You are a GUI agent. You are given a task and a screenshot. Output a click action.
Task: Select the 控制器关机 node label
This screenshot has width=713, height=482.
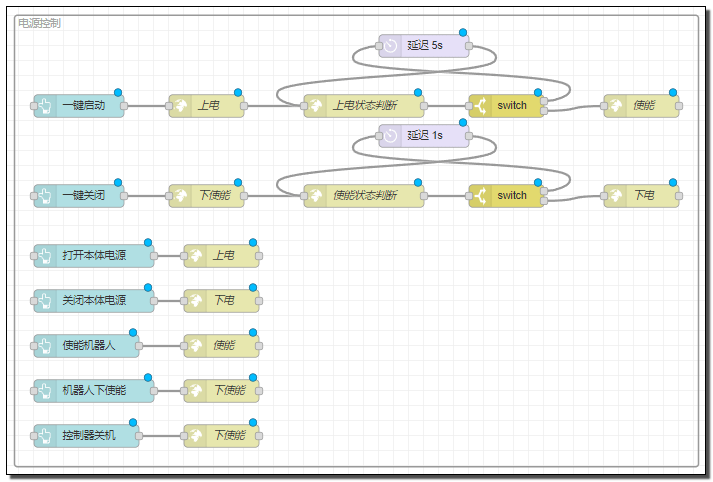click(89, 436)
